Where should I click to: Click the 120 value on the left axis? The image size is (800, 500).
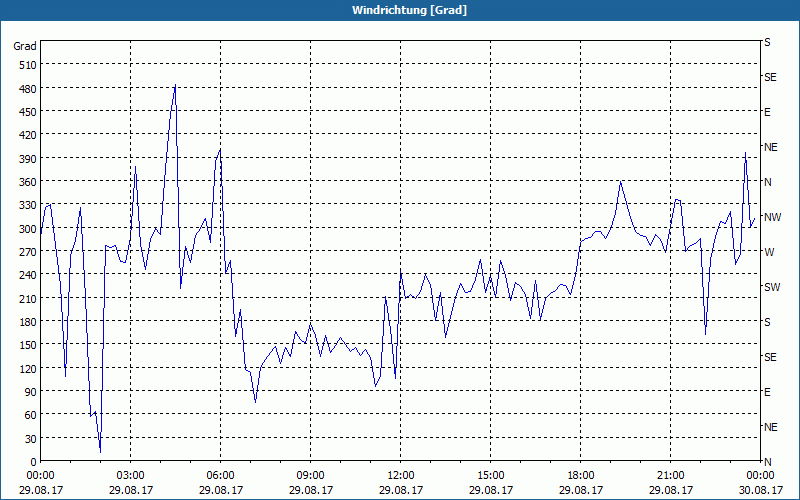pos(28,368)
